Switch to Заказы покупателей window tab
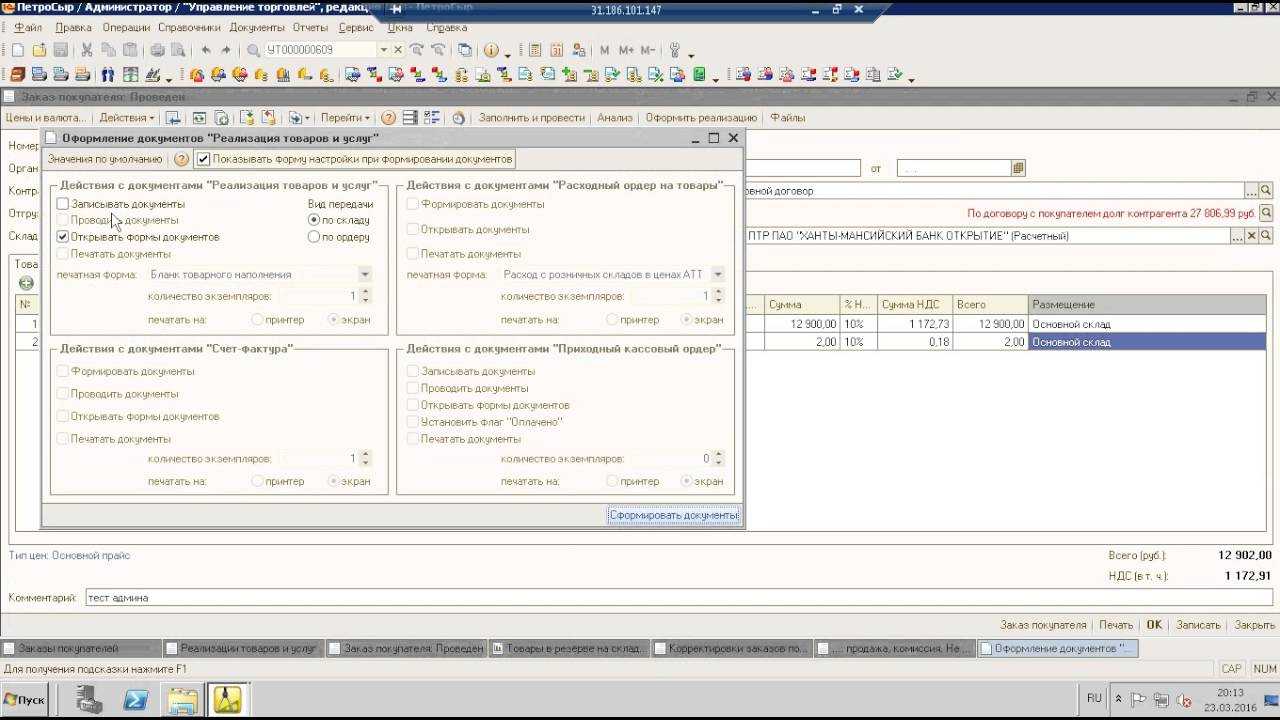This screenshot has width=1280, height=720. (81, 648)
